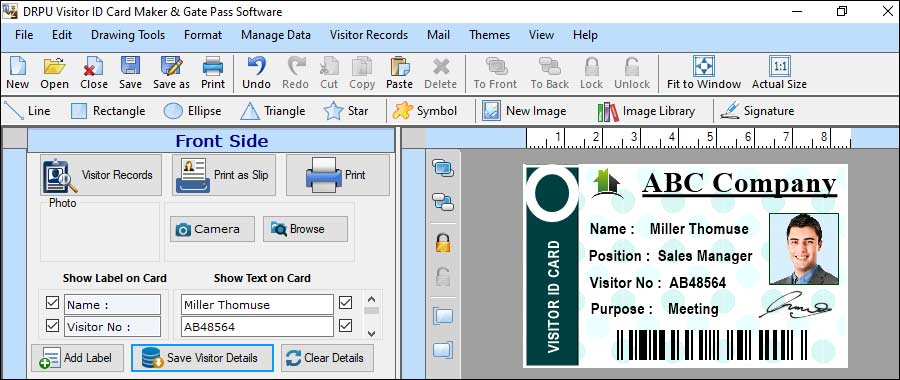Select the Line drawing tool

(27, 111)
